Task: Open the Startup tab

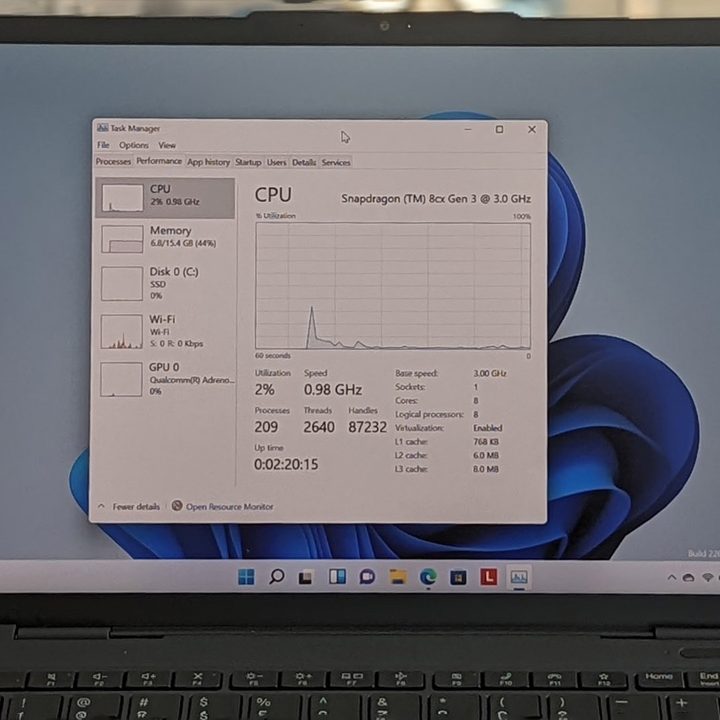Action: coord(248,162)
